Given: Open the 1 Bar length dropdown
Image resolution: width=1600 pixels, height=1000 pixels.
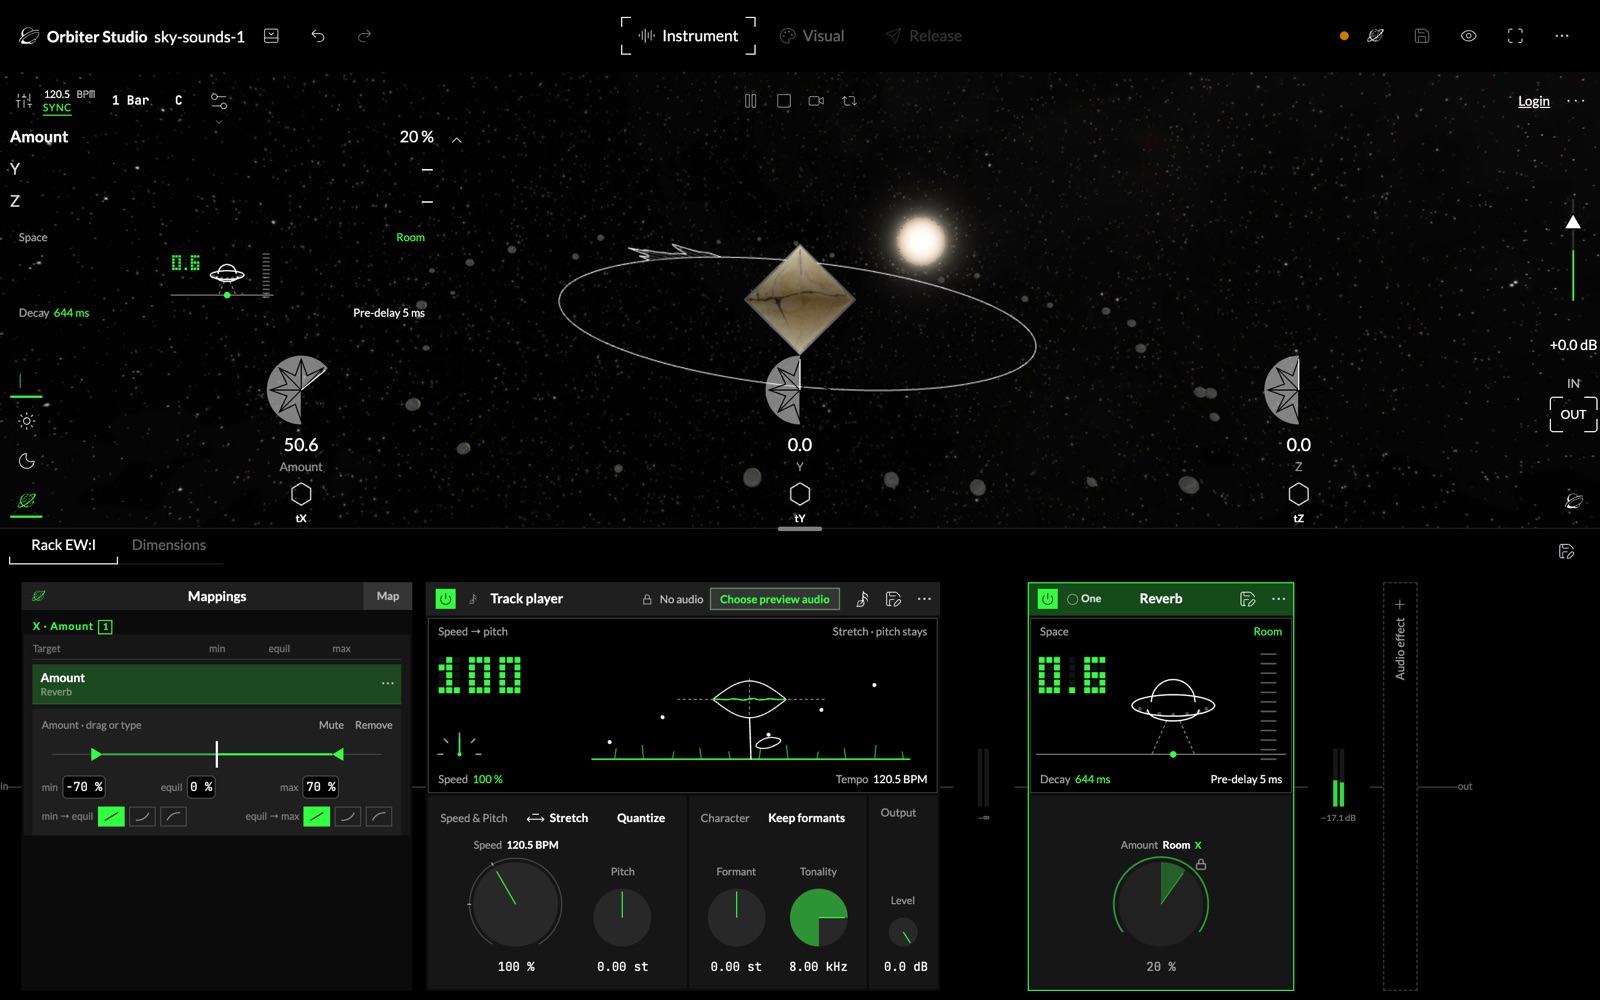Looking at the screenshot, I should [x=130, y=101].
